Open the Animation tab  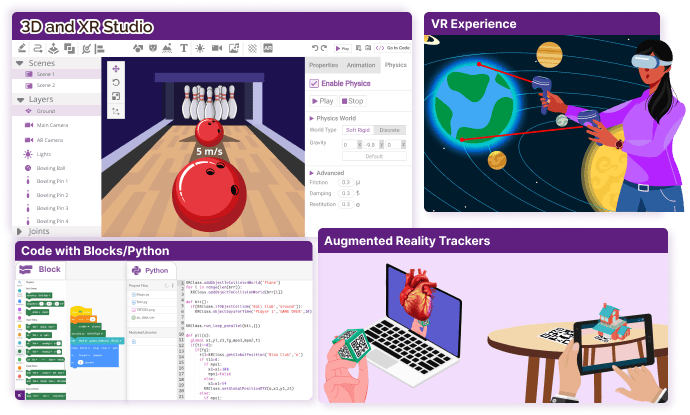[x=361, y=65]
